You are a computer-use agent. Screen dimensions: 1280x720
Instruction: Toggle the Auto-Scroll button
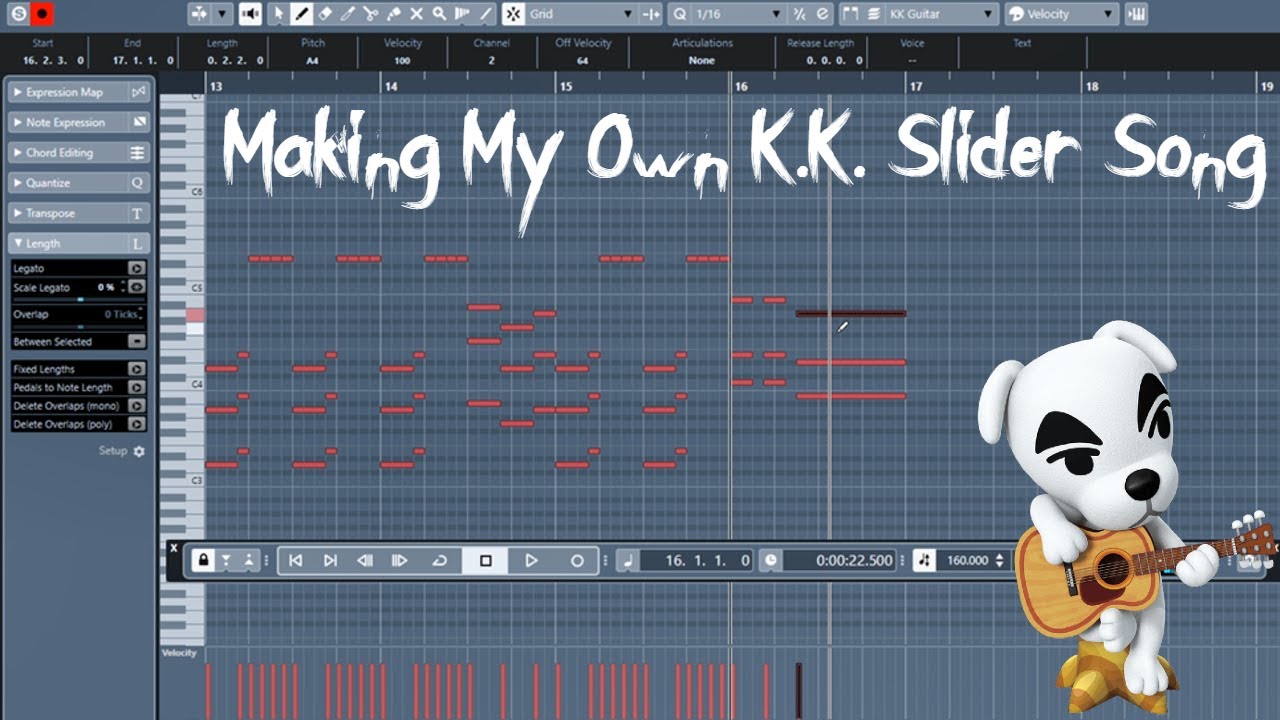pos(201,14)
